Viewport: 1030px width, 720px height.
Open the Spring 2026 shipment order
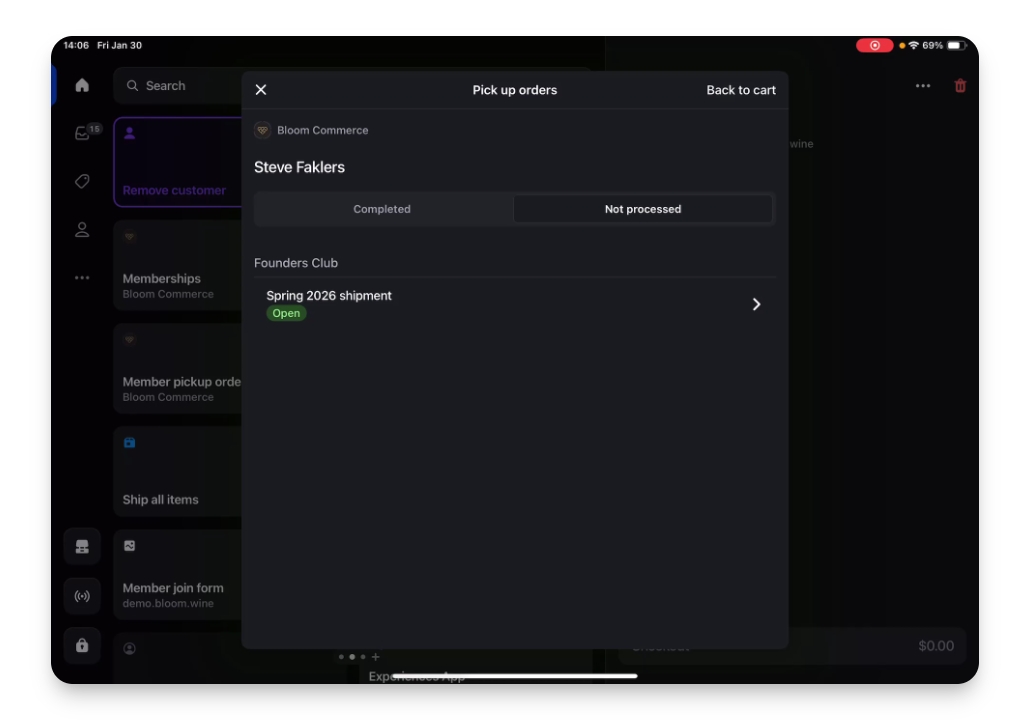tap(514, 304)
